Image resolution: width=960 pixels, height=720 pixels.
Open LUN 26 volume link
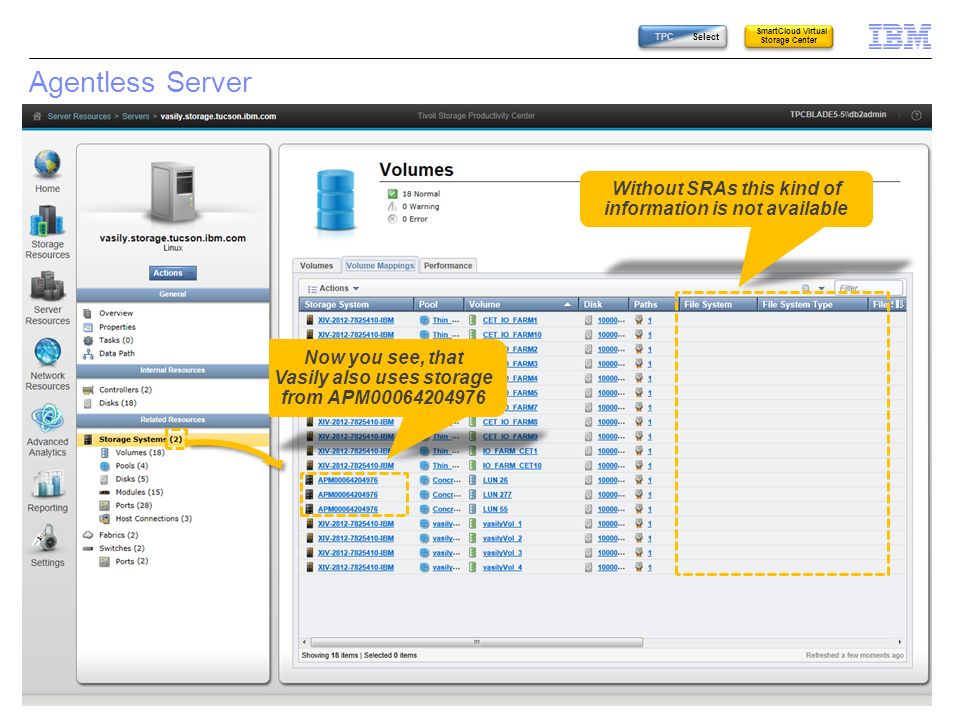pos(495,481)
